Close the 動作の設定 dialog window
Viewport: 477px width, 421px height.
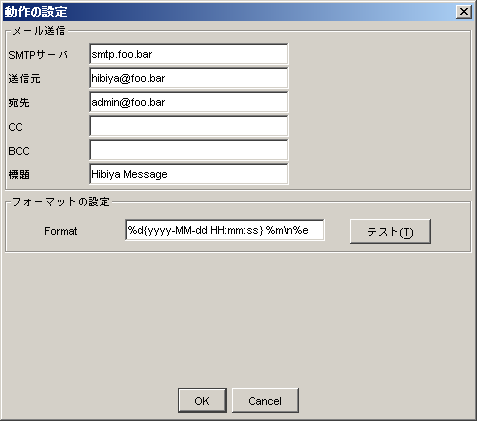click(x=464, y=12)
